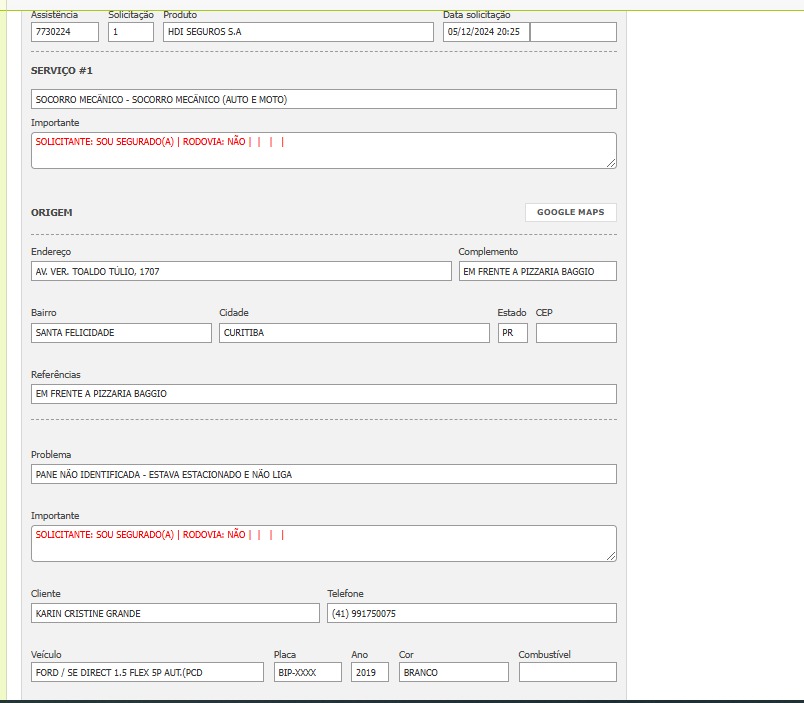This screenshot has height=703, width=804.
Task: Click the empty Combustível field
Action: [x=568, y=672]
